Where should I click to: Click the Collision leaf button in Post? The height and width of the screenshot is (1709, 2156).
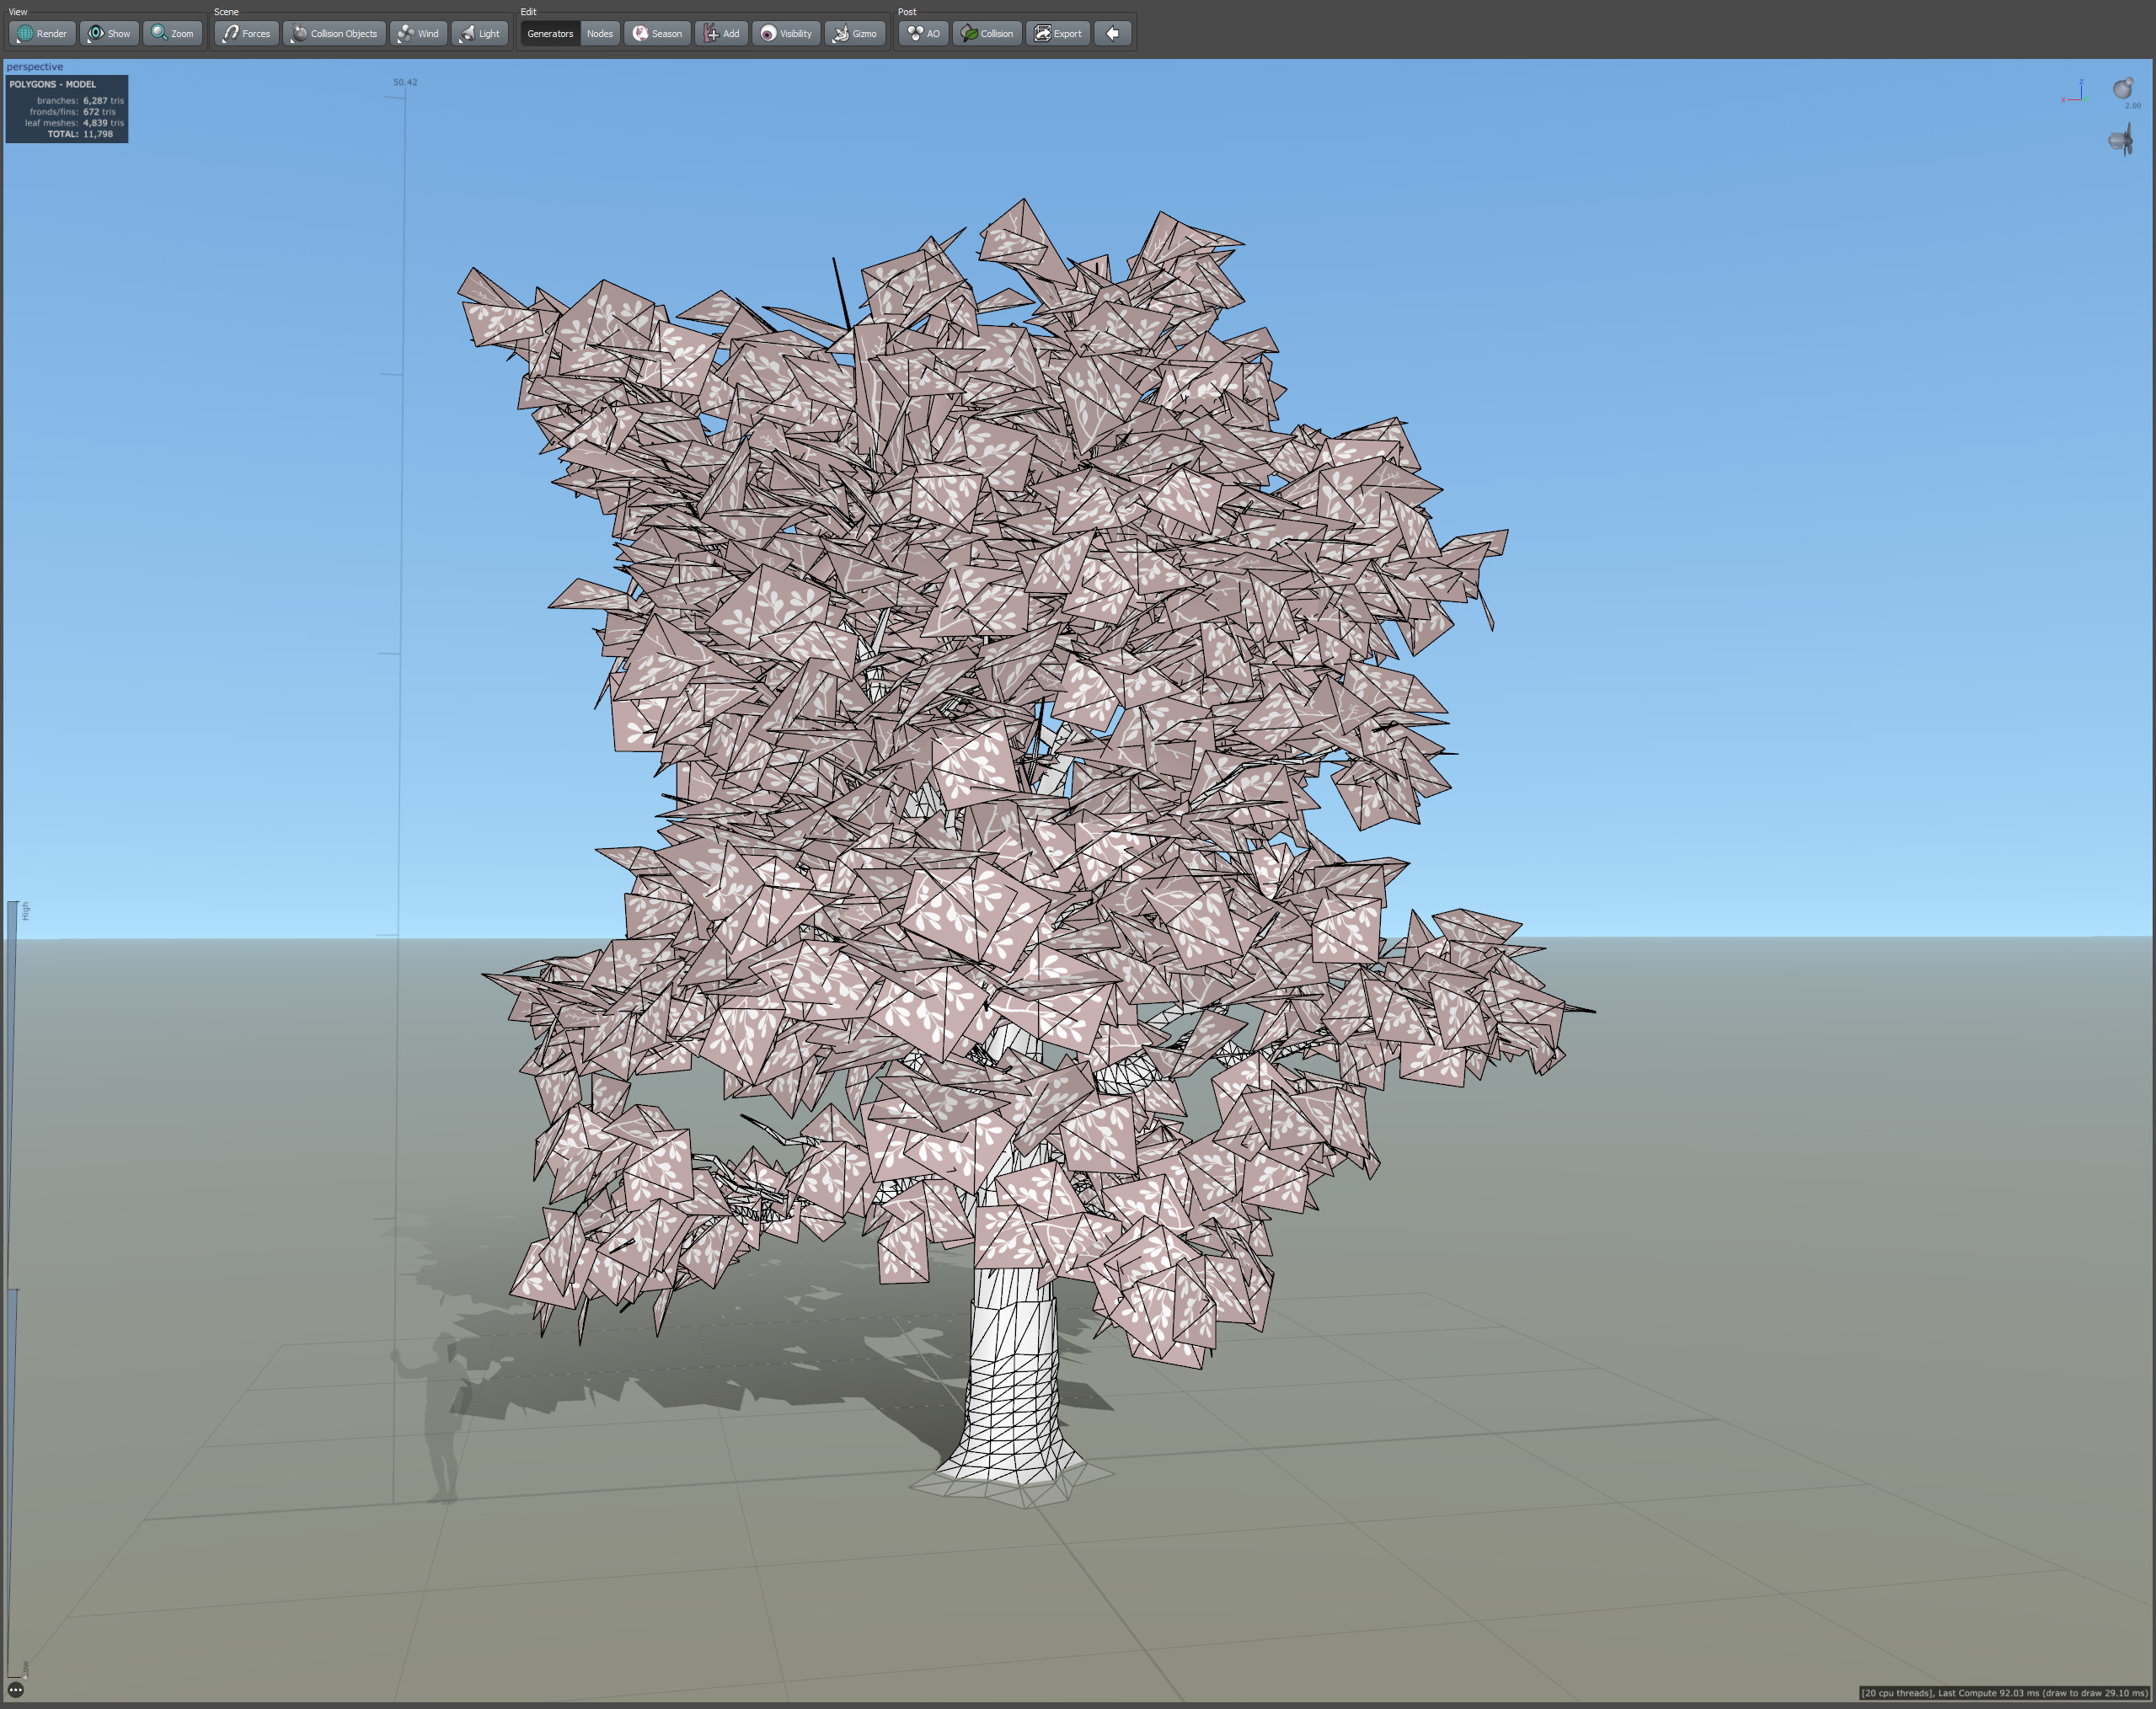987,33
